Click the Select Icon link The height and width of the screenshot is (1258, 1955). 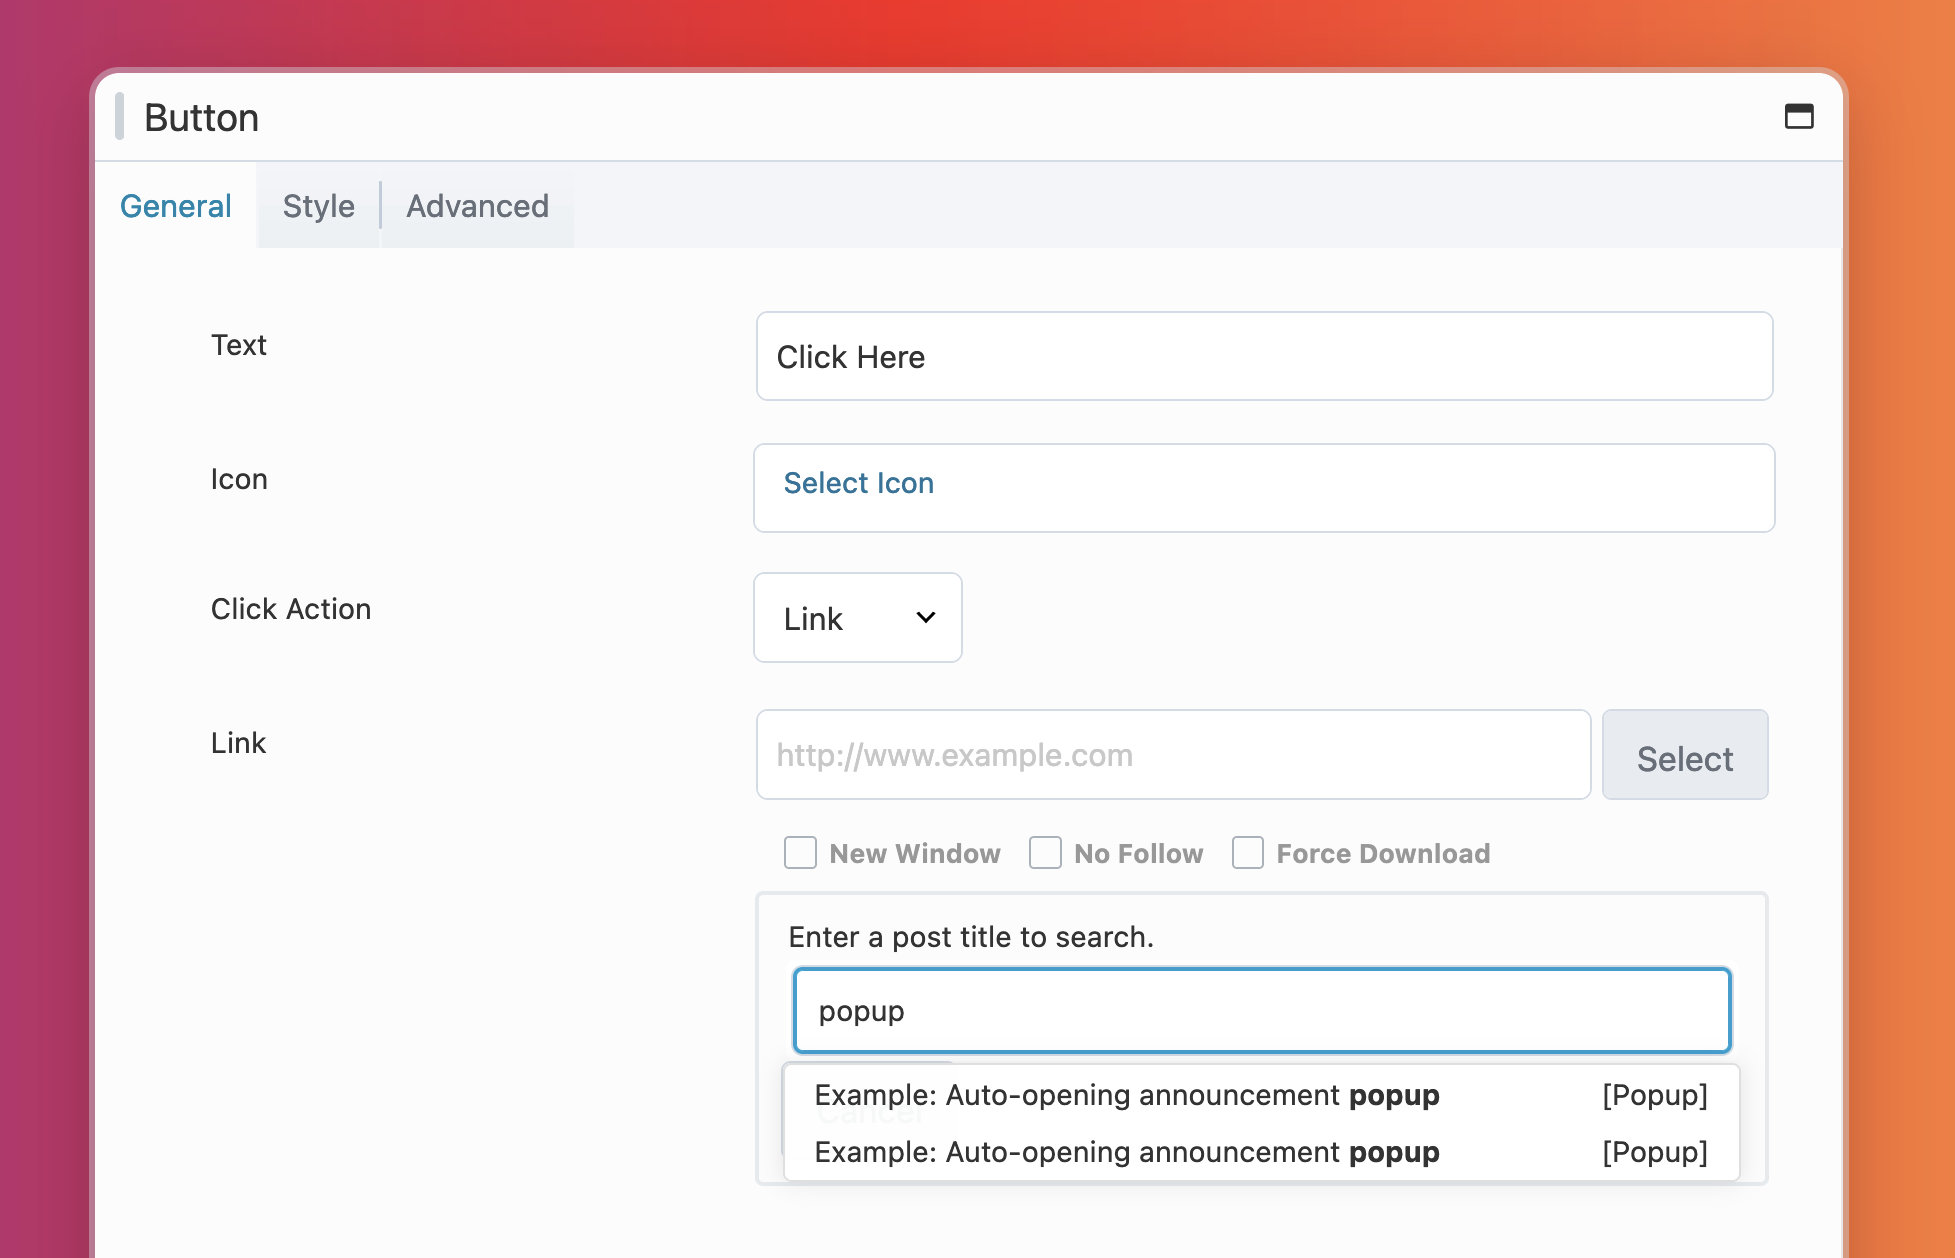858,483
